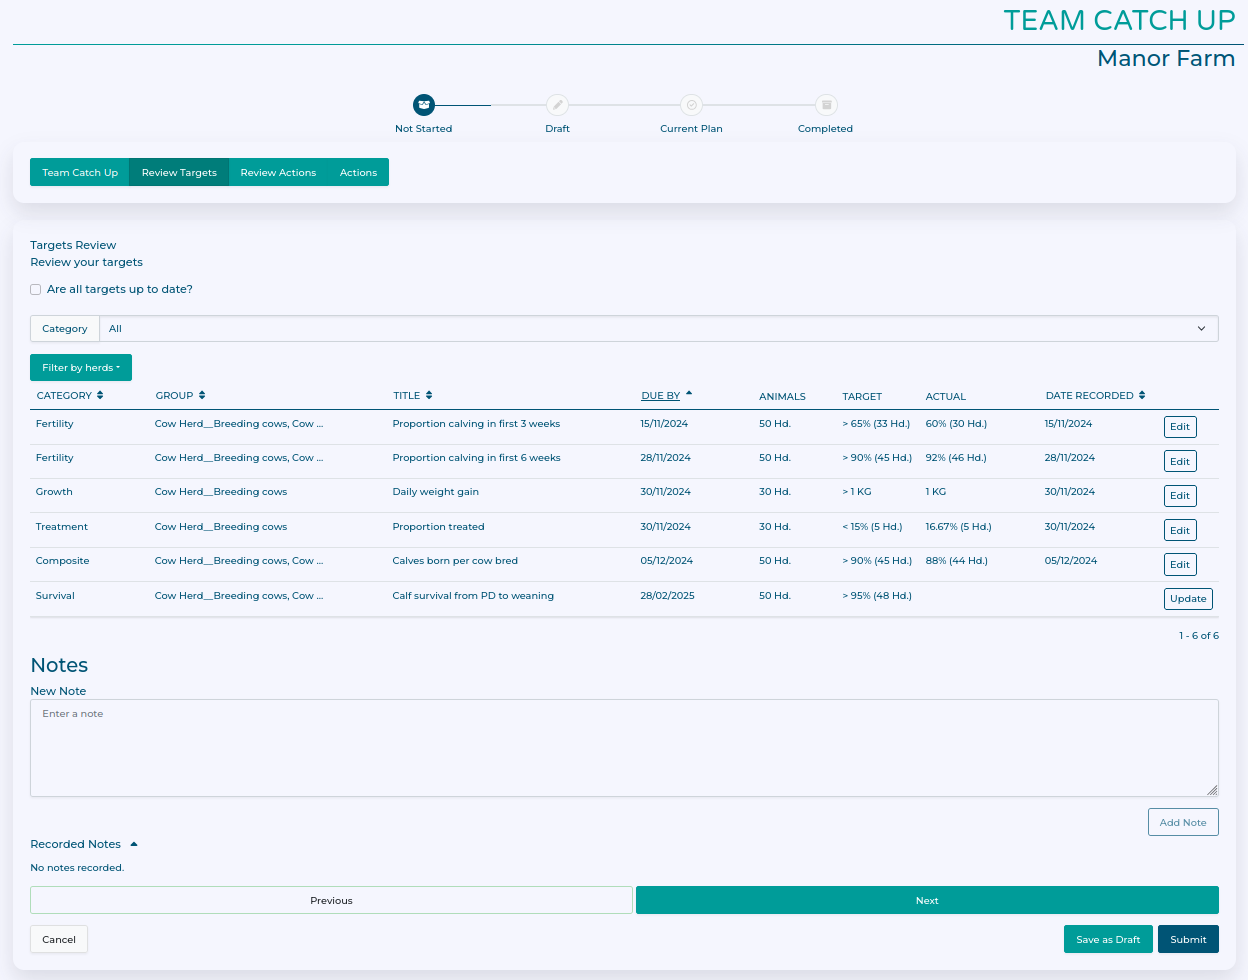Click the Not Started step icon

[424, 105]
